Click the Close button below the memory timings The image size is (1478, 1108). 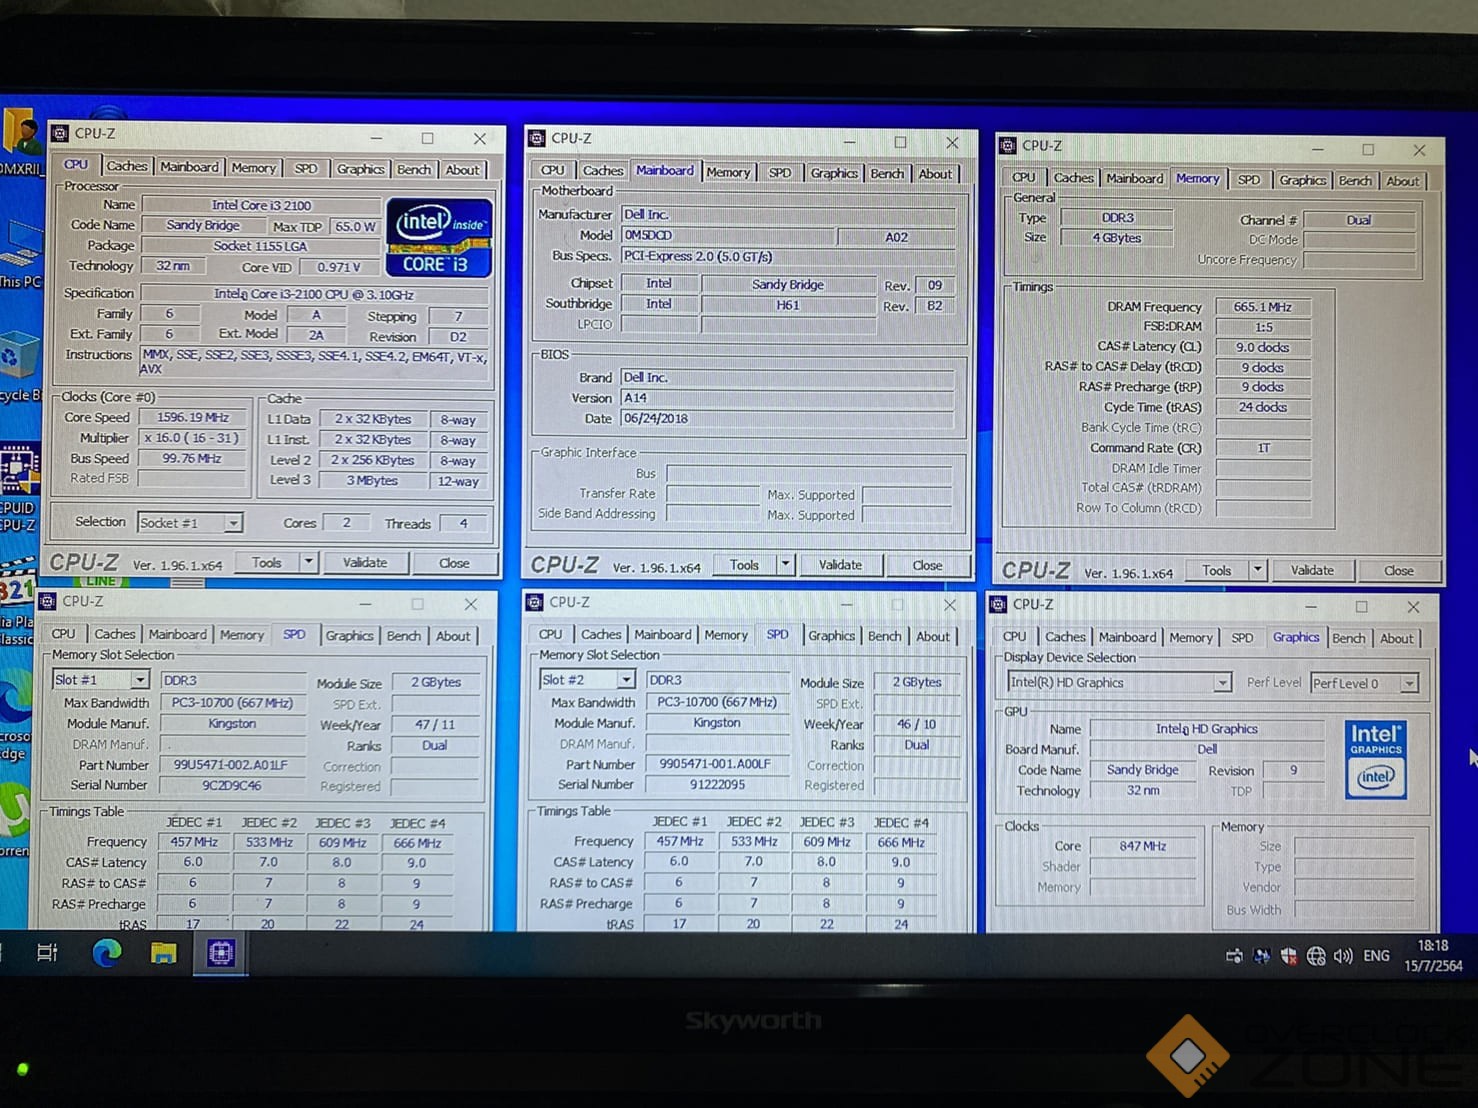(1399, 571)
